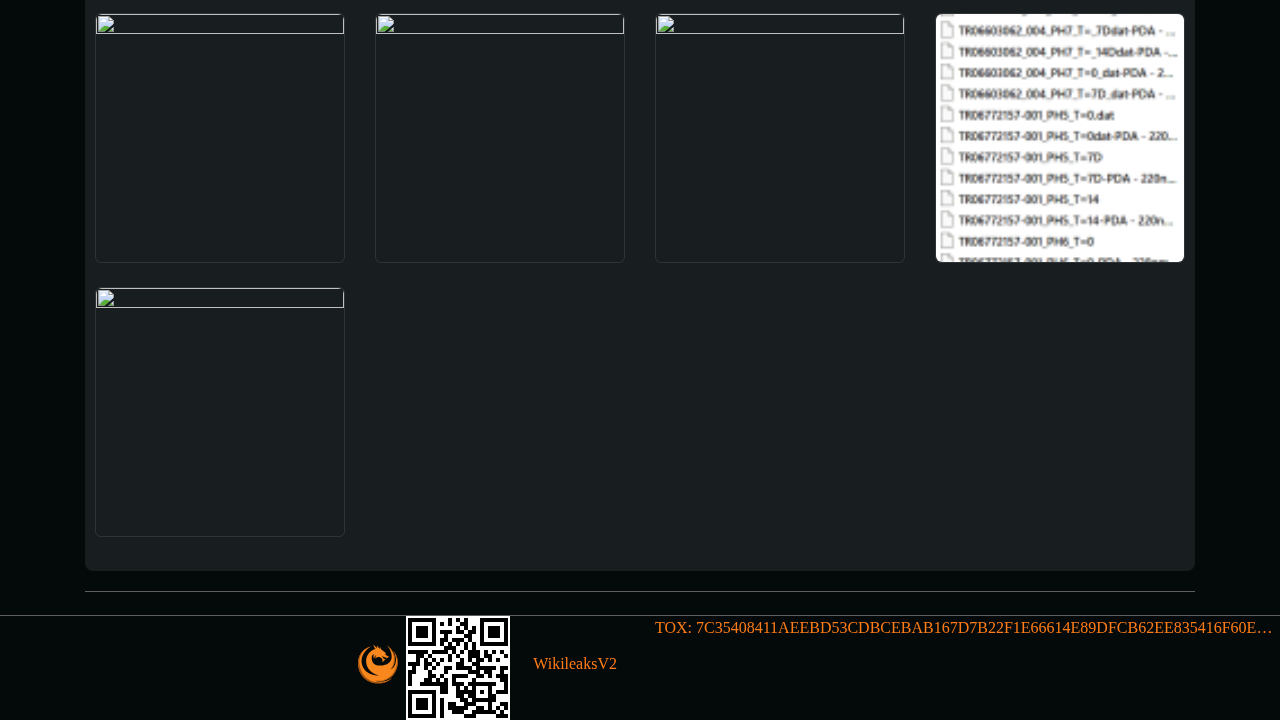Select the TR06772157-001_PH5_T=14 file name
The height and width of the screenshot is (720, 1280).
tap(1028, 199)
